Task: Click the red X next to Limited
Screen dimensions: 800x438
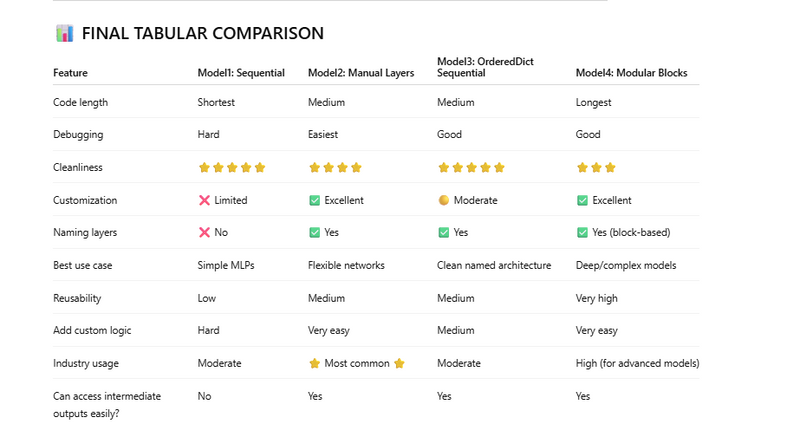Action: point(204,200)
